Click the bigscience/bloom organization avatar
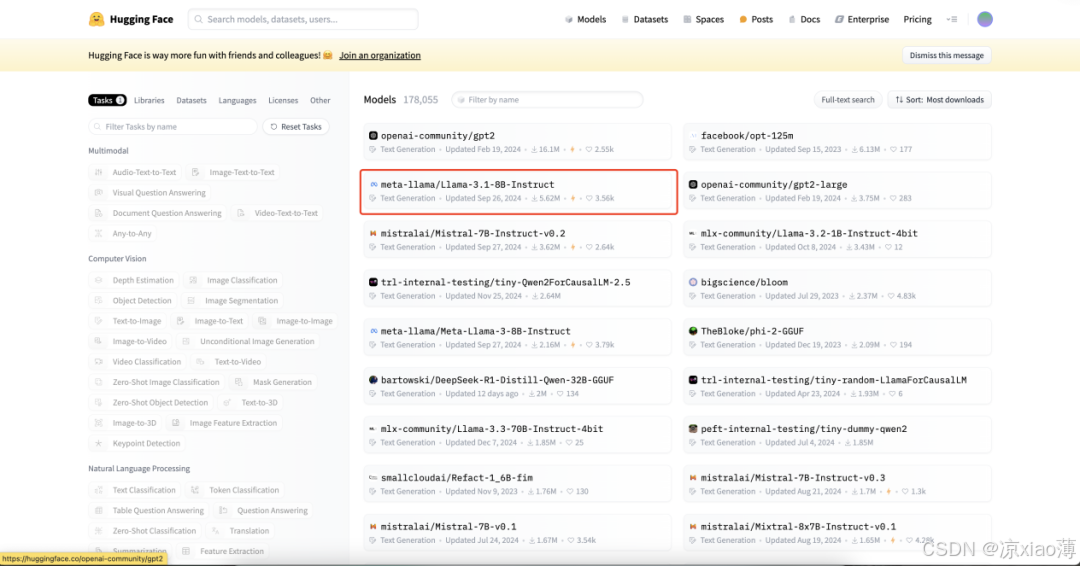 pyautogui.click(x=693, y=282)
